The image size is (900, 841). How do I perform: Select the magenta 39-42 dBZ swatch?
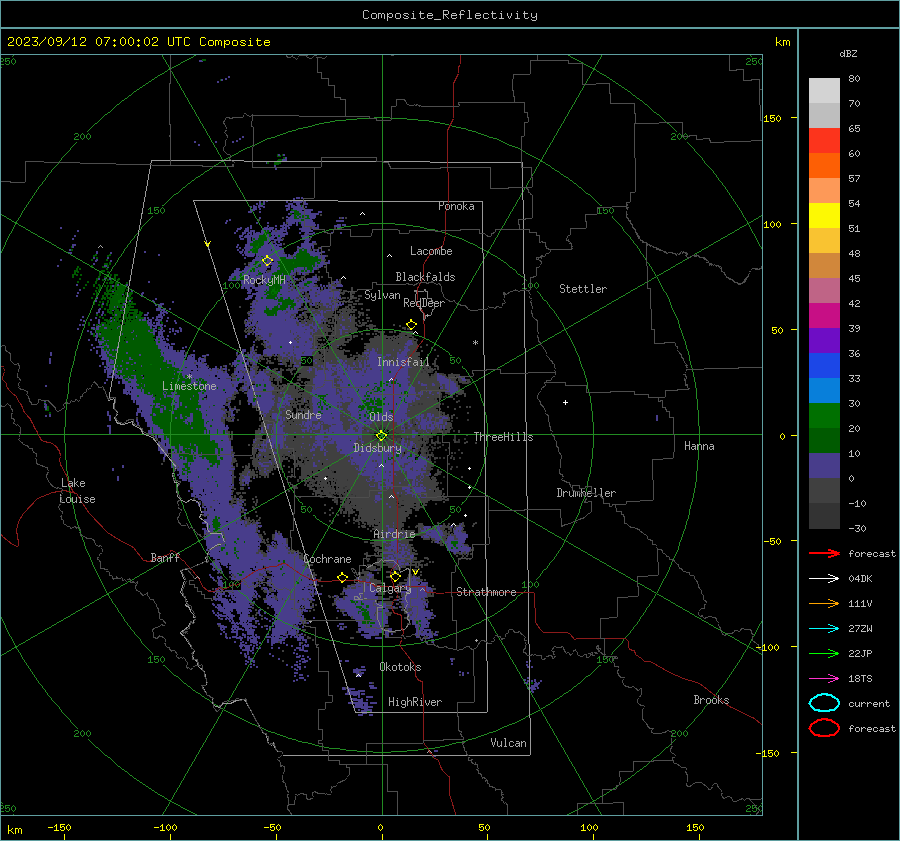[x=824, y=316]
